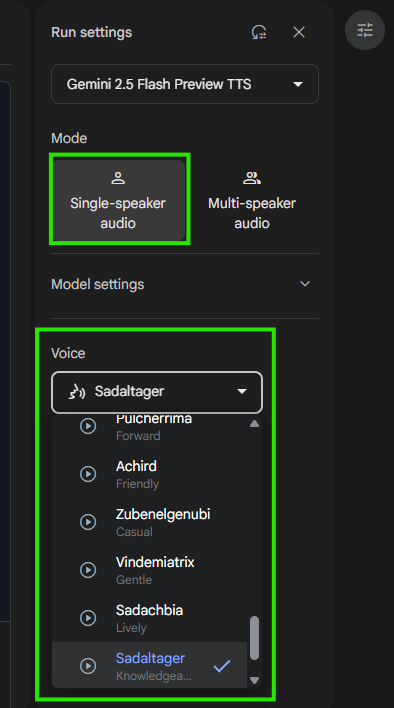Select the Sadachbia Lively voice option
The image size is (394, 708).
(x=149, y=618)
